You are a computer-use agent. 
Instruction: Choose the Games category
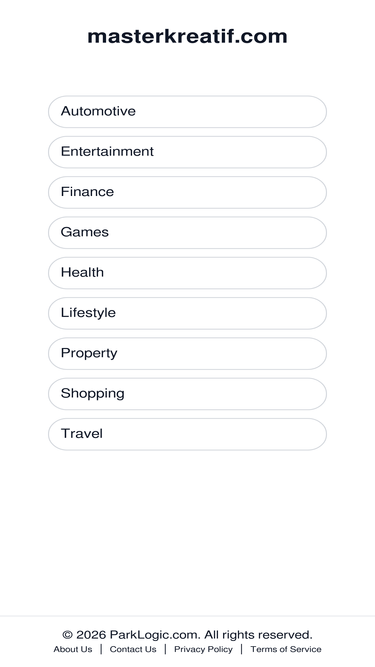187,233
